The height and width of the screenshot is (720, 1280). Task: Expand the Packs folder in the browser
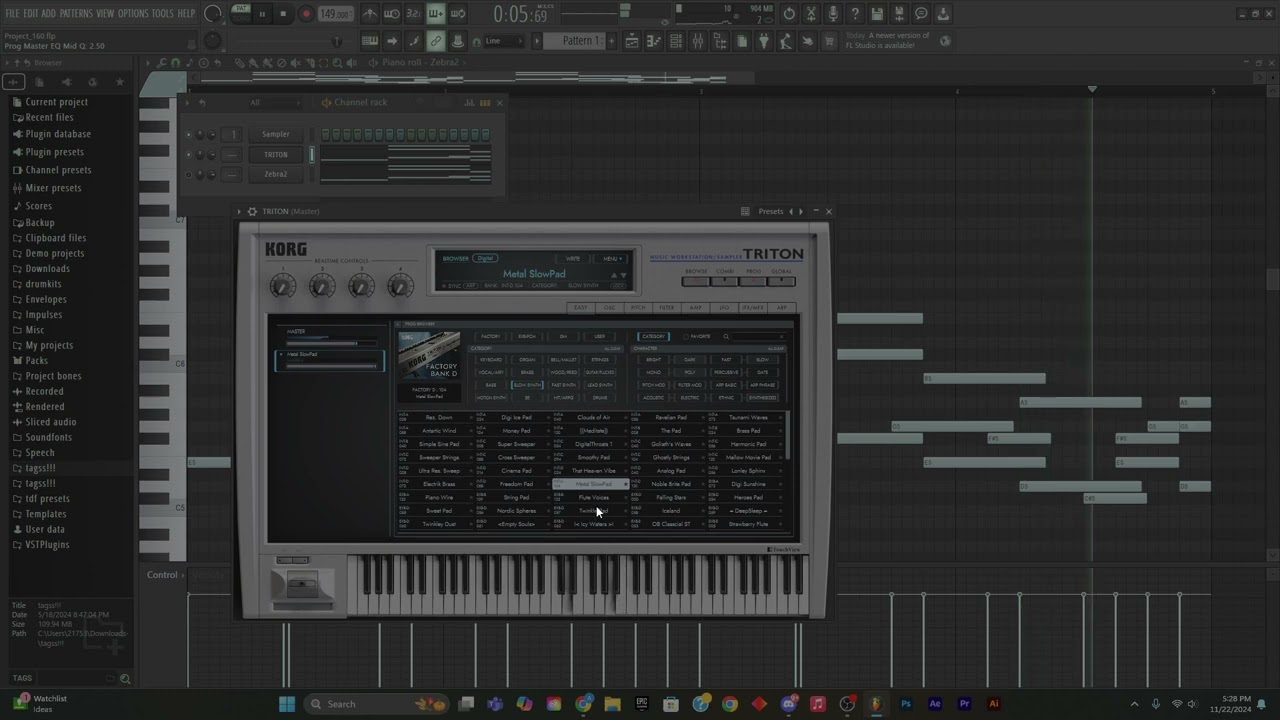coord(37,361)
